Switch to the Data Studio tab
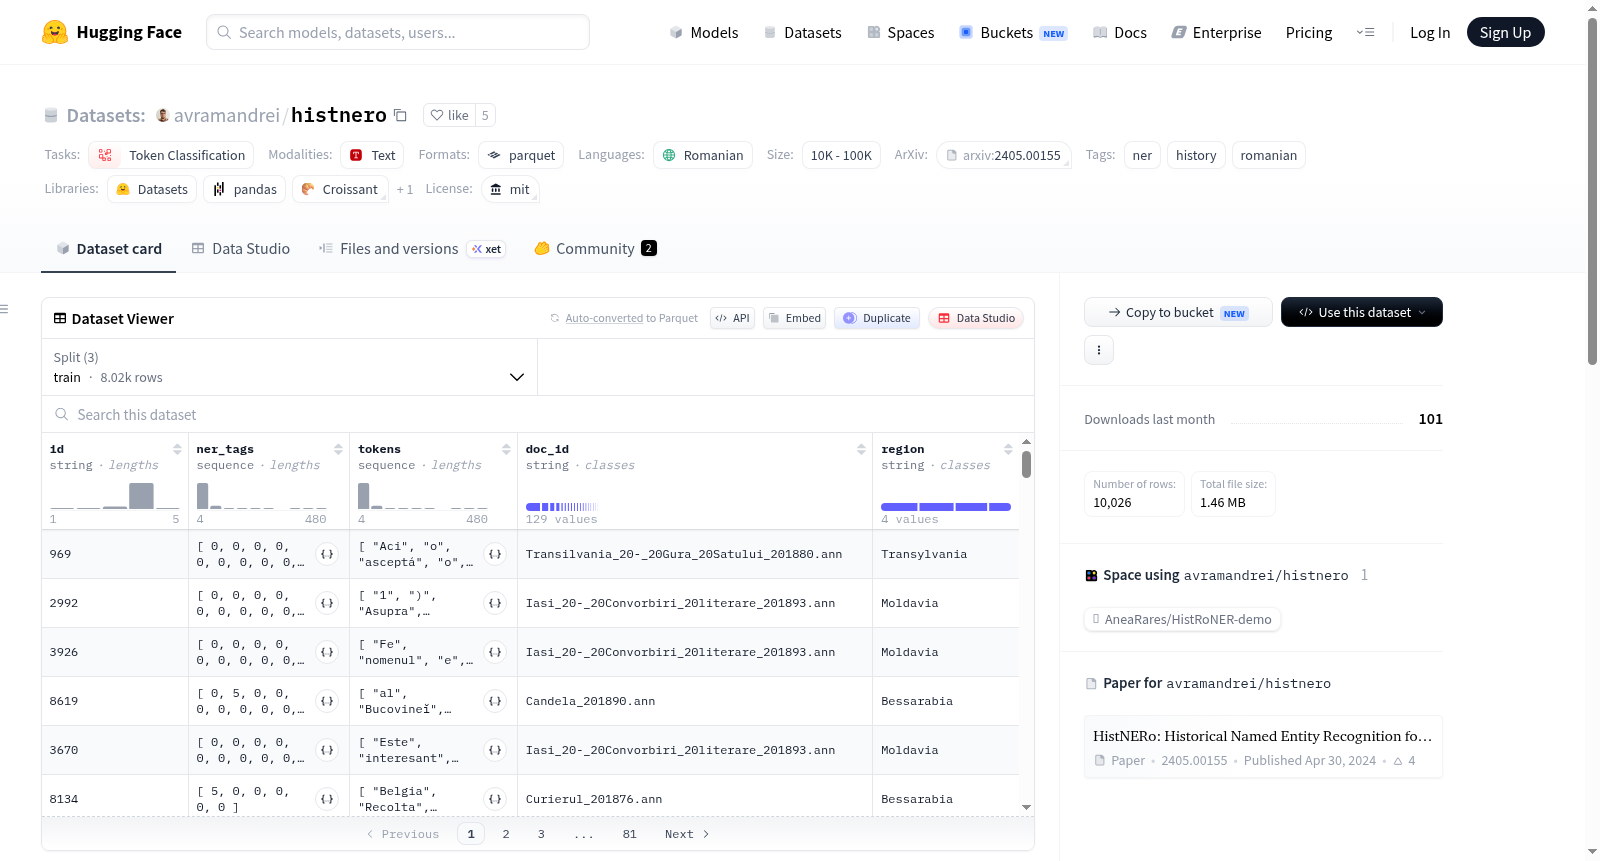1600x861 pixels. point(241,248)
